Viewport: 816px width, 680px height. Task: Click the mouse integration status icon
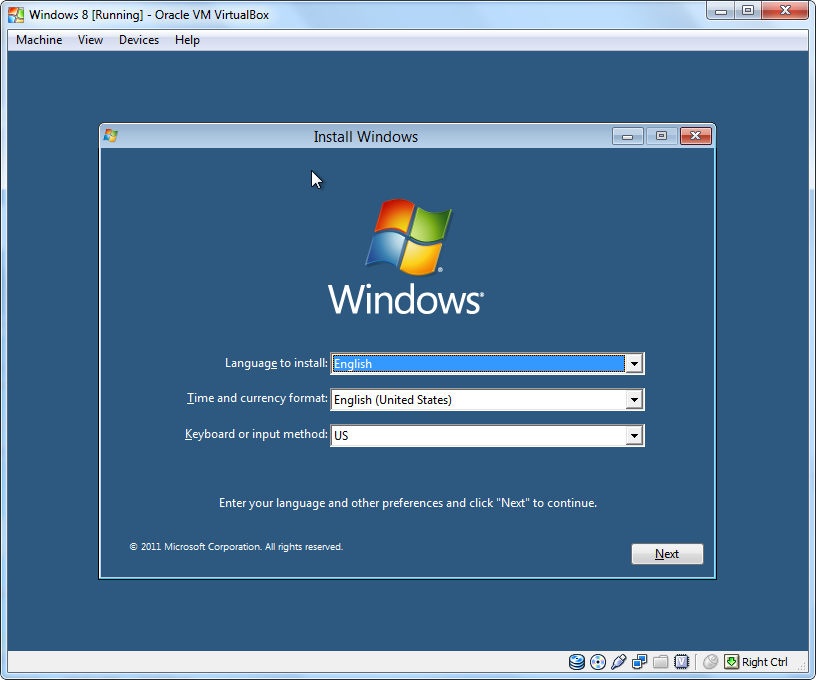tap(710, 662)
